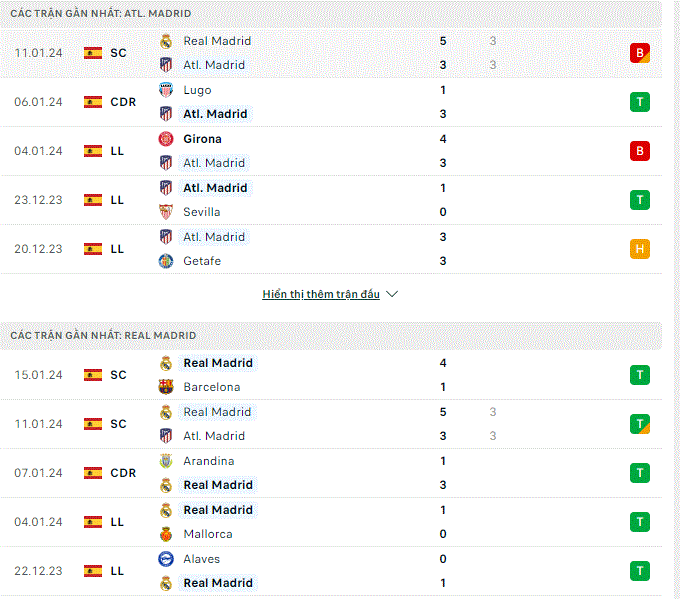Open the 'Hiển thị thêm trận đấu' link
The height and width of the screenshot is (599, 680).
pyautogui.click(x=321, y=294)
